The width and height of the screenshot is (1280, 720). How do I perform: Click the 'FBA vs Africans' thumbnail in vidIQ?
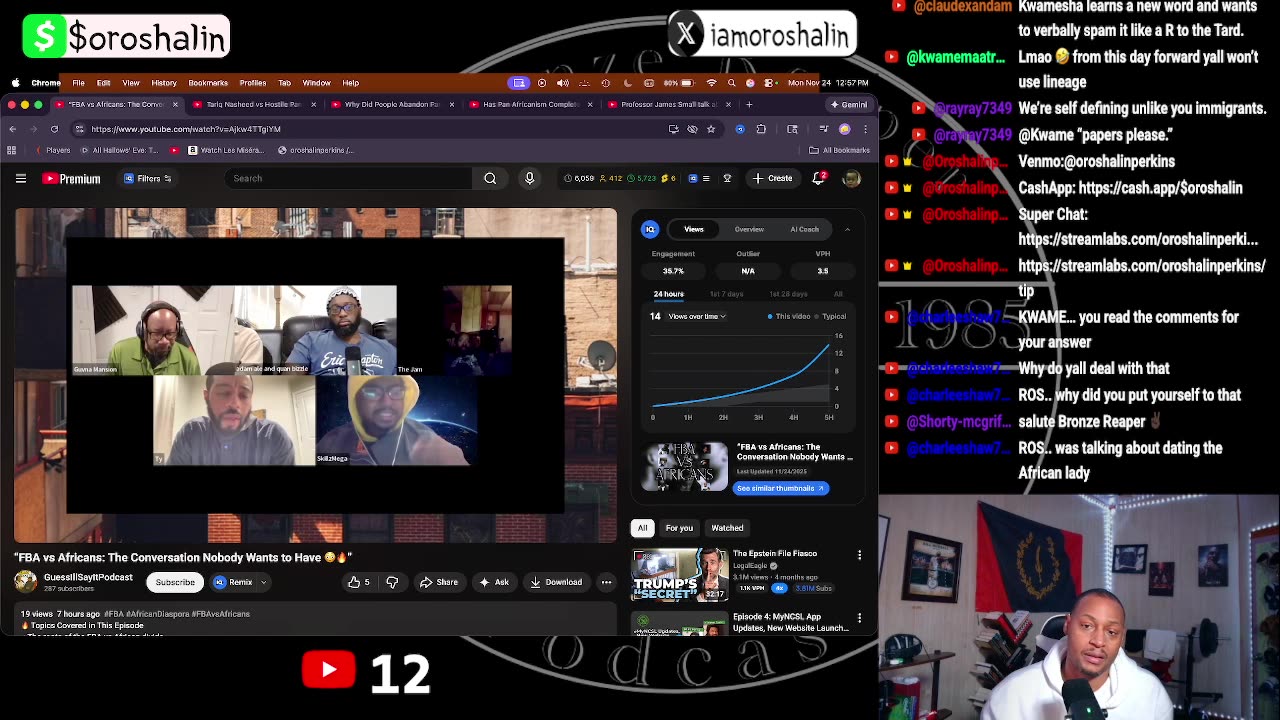click(x=685, y=466)
